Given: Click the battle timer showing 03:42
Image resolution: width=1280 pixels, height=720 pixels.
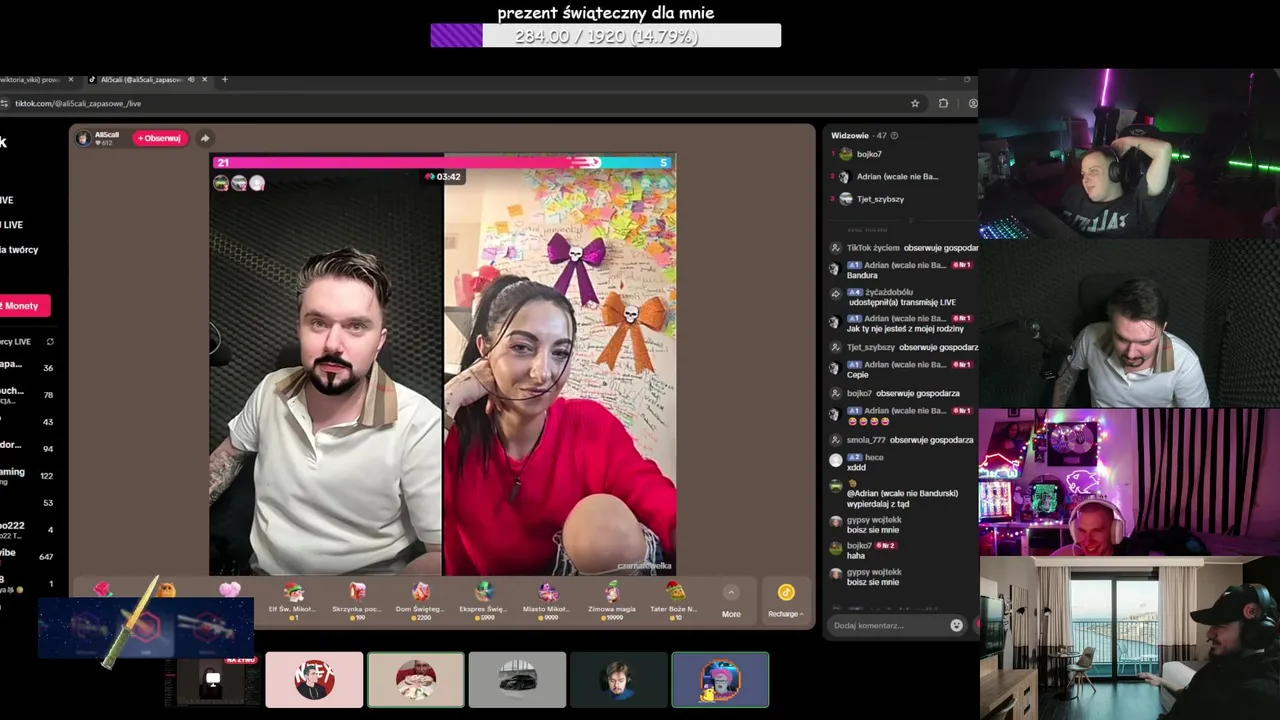Looking at the screenshot, I should (x=443, y=177).
